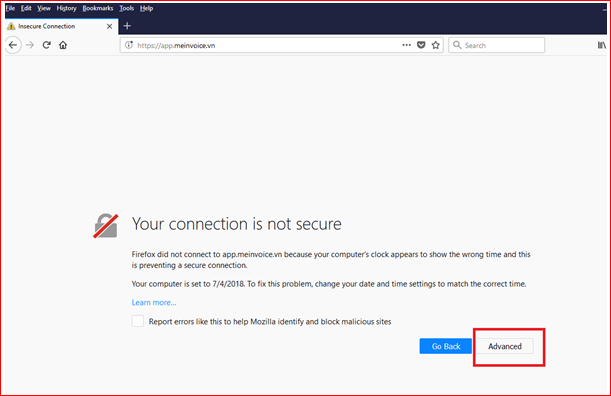Tick the Report errors to Mozilla checkbox

(138, 321)
